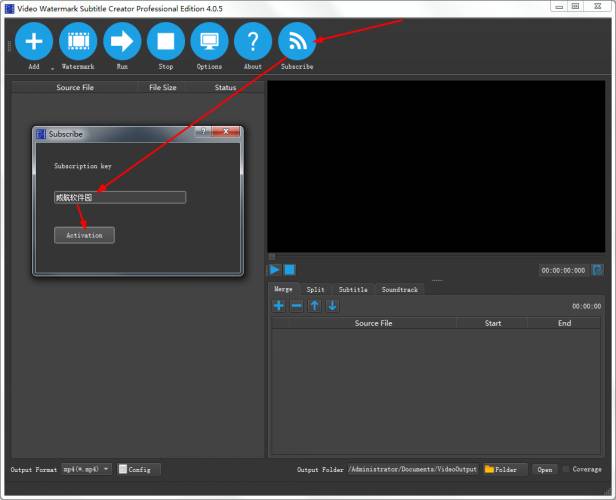
Task: Stop the video preview playback
Action: pos(290,270)
